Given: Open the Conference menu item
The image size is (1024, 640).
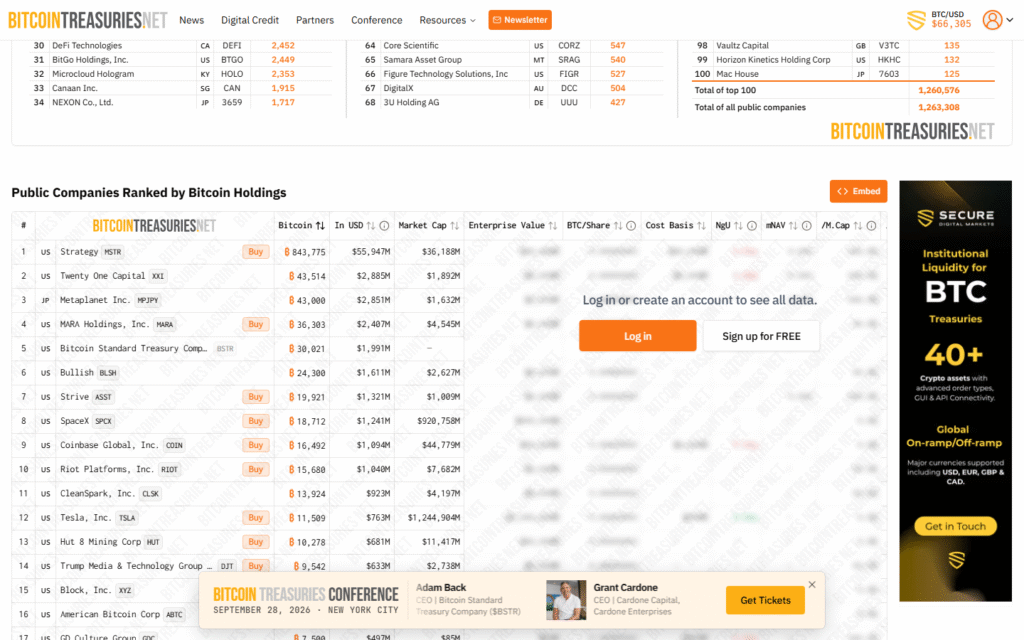Looking at the screenshot, I should (377, 20).
